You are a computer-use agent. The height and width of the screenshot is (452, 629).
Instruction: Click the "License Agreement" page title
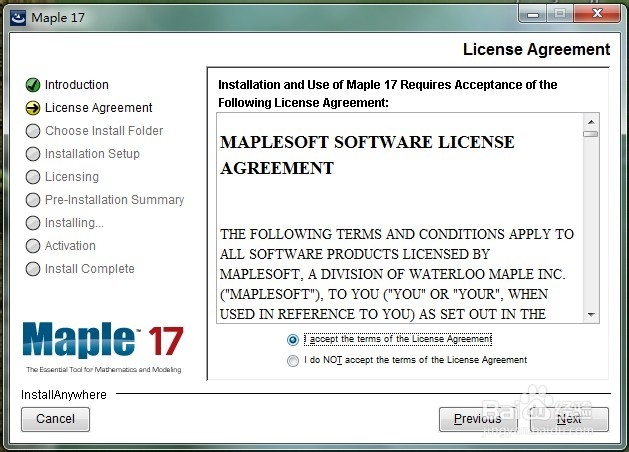coord(536,49)
